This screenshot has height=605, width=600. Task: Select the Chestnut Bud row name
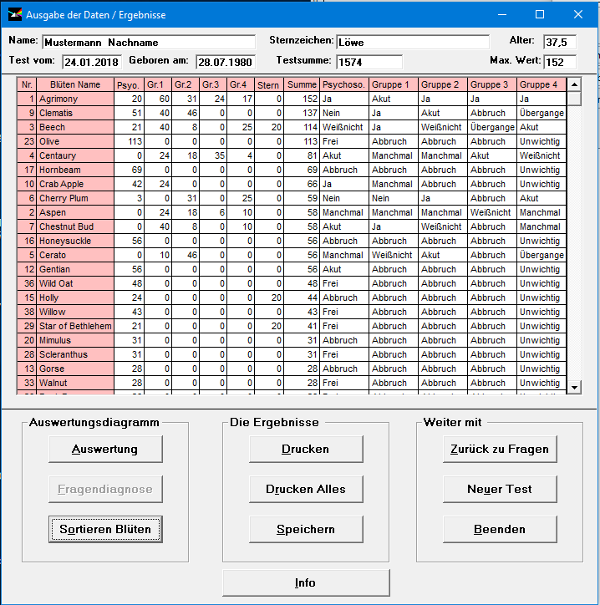click(x=76, y=227)
